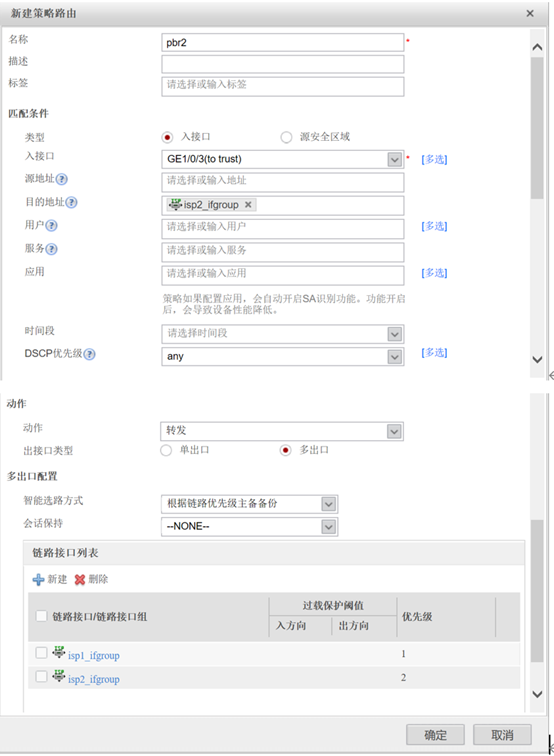Click 多选 link beside 入接口
554x756 pixels.
[434, 160]
